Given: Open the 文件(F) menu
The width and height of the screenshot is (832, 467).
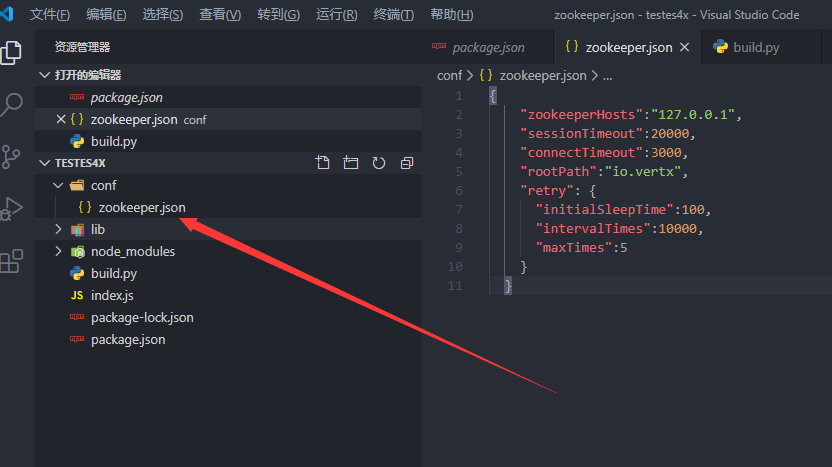Looking at the screenshot, I should point(50,14).
